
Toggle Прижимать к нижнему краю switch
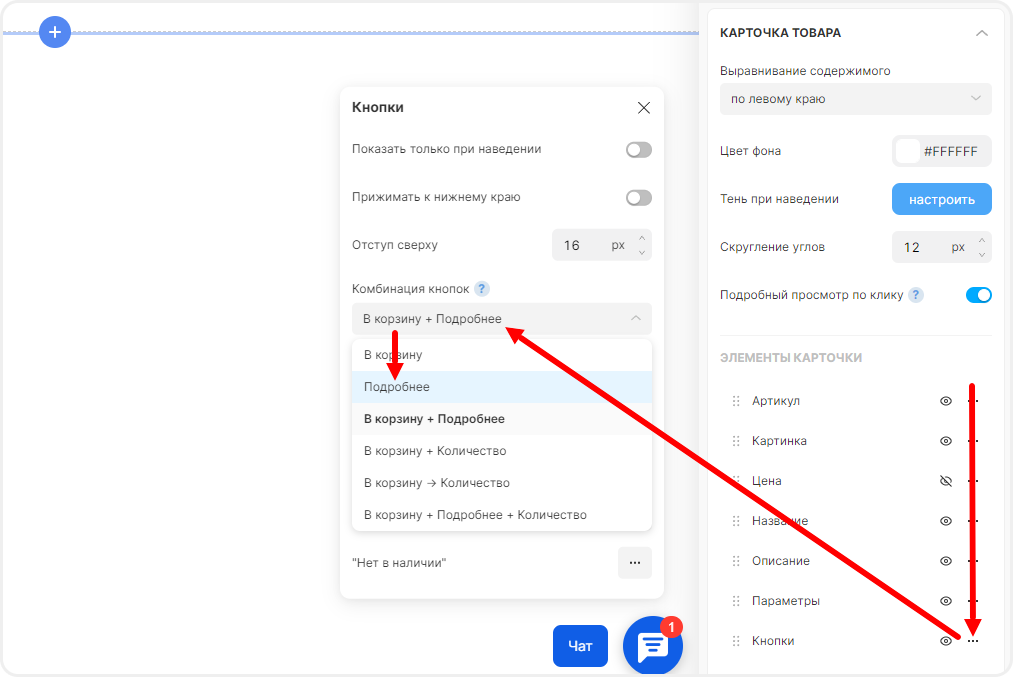(638, 198)
